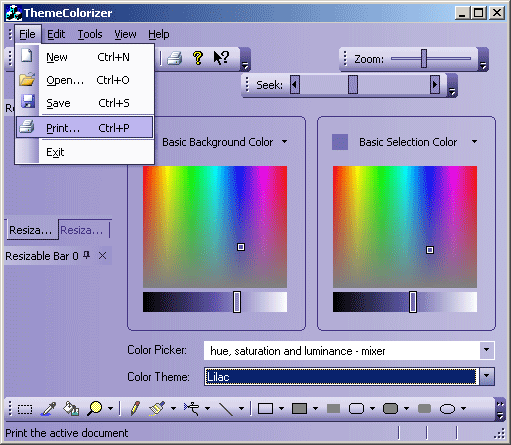Click the ThemeColorizer title bar app icon
Screen dimensions: 511x445
point(14,13)
